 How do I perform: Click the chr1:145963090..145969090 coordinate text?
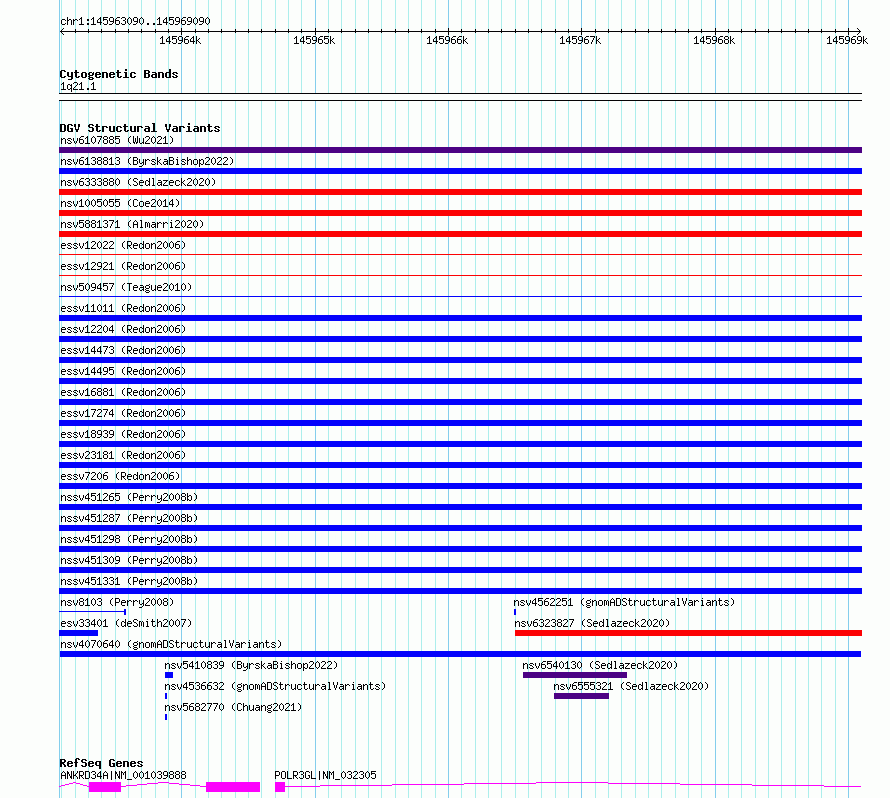[135, 22]
